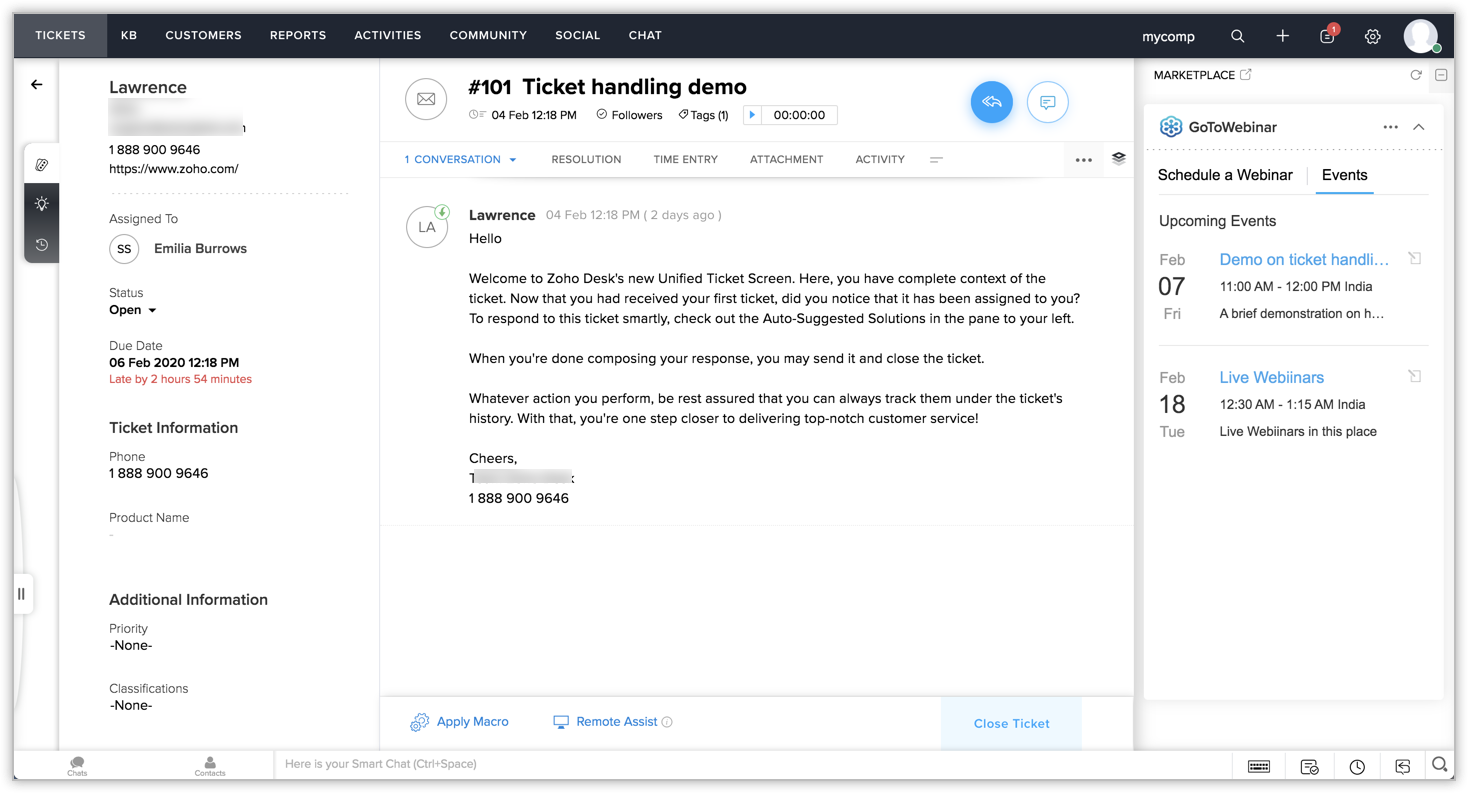Image resolution: width=1468 pixels, height=793 pixels.
Task: Open the Tickets module tab
Action: [x=61, y=36]
